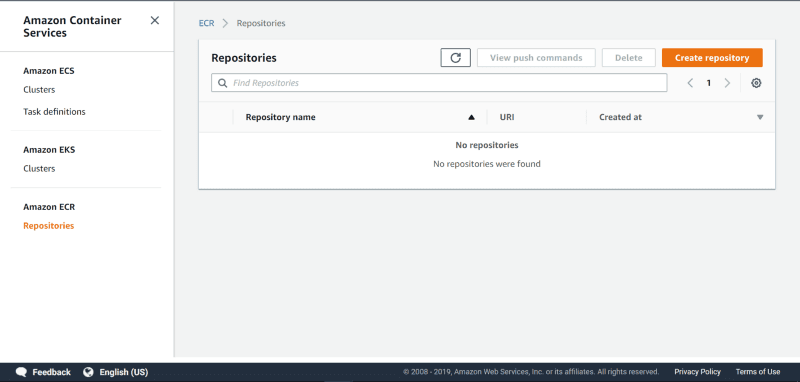Close the Amazon Container Services sidebar
This screenshot has width=800, height=382.
tap(155, 20)
